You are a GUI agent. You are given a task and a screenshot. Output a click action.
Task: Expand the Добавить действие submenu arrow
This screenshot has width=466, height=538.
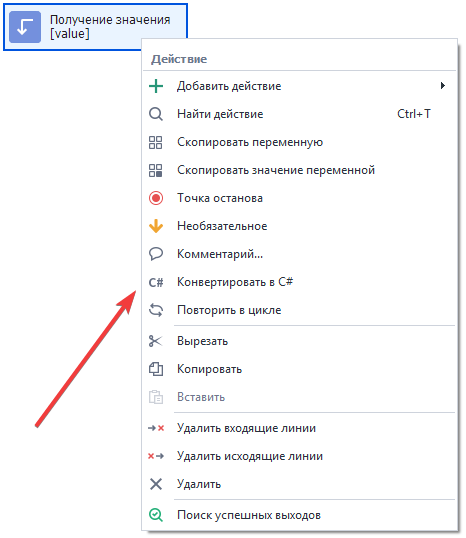443,85
